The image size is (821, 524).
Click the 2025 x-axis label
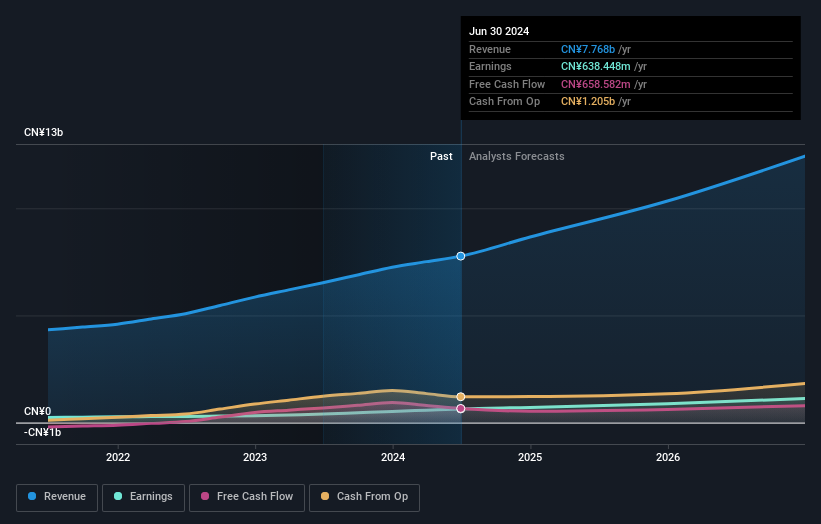pyautogui.click(x=530, y=457)
